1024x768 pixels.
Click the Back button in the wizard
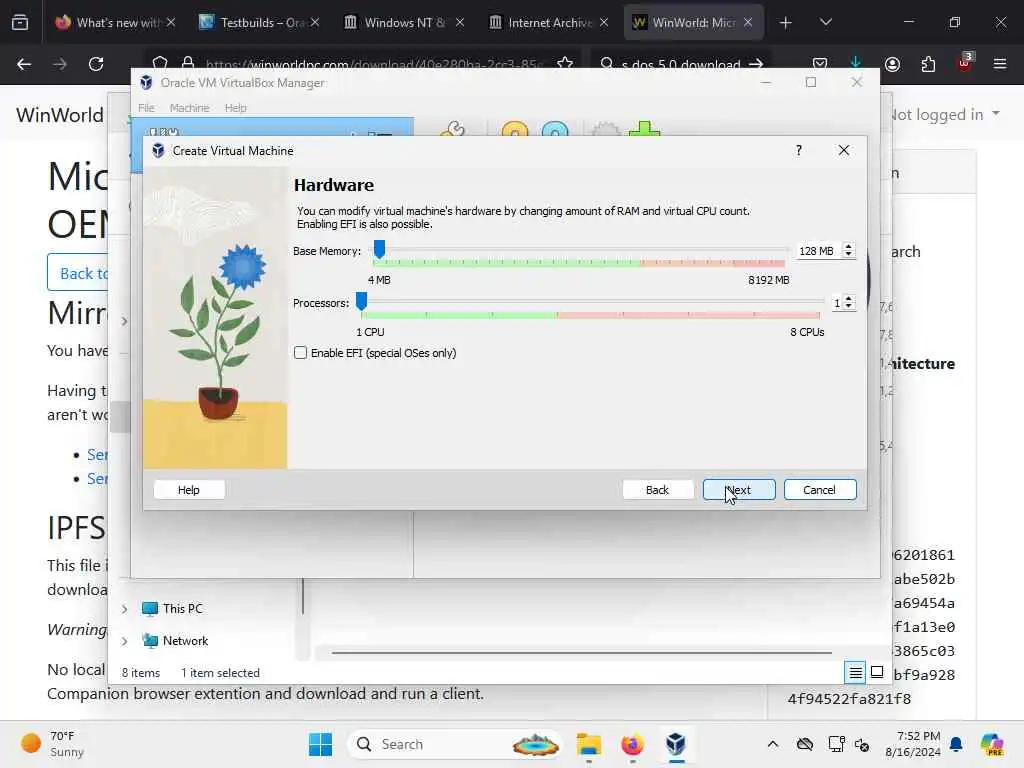tap(657, 490)
